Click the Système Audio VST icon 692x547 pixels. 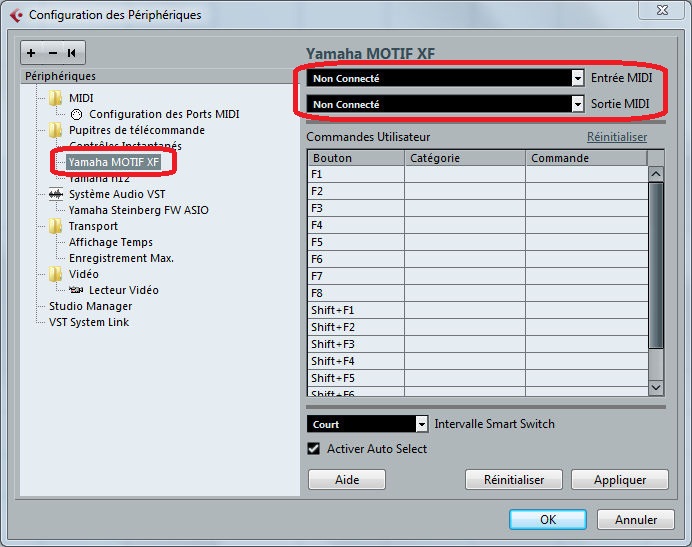tap(55, 194)
